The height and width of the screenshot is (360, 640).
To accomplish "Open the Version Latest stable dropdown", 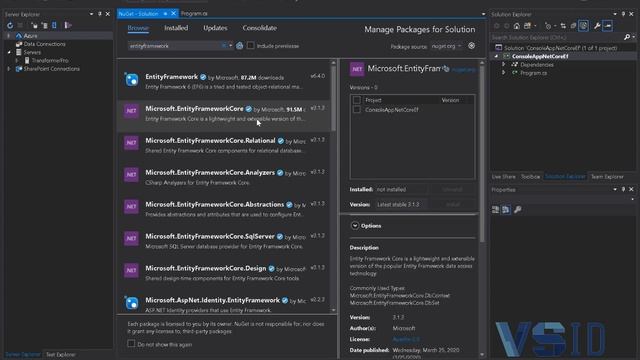I will (402, 204).
